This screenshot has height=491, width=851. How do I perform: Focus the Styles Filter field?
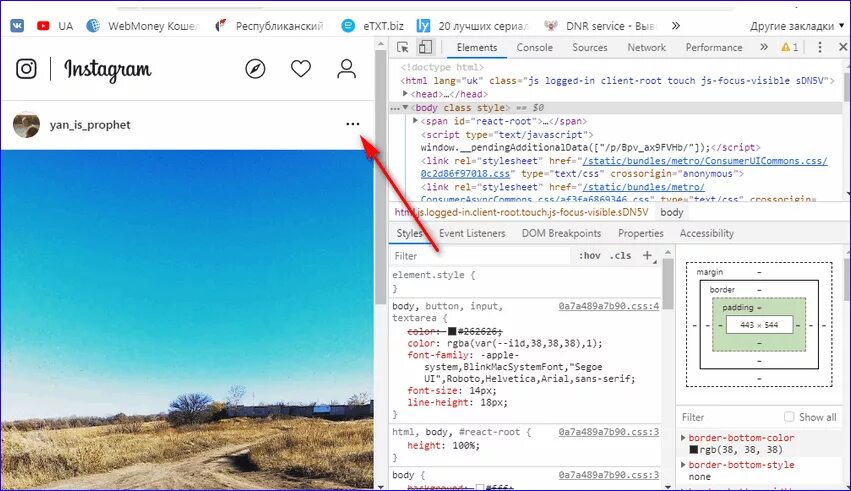pos(480,256)
